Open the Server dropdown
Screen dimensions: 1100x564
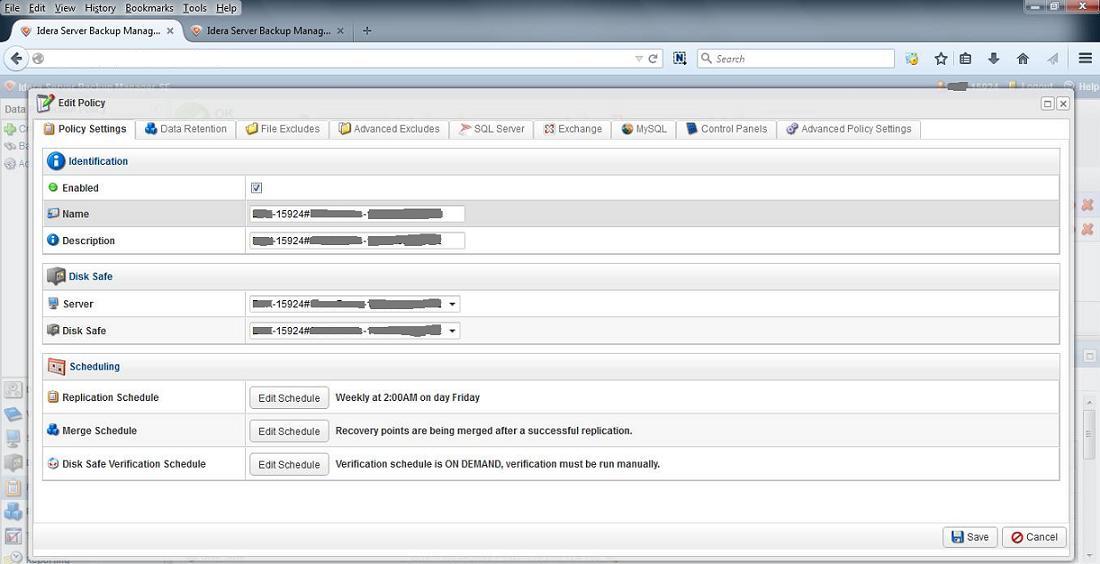coord(355,304)
